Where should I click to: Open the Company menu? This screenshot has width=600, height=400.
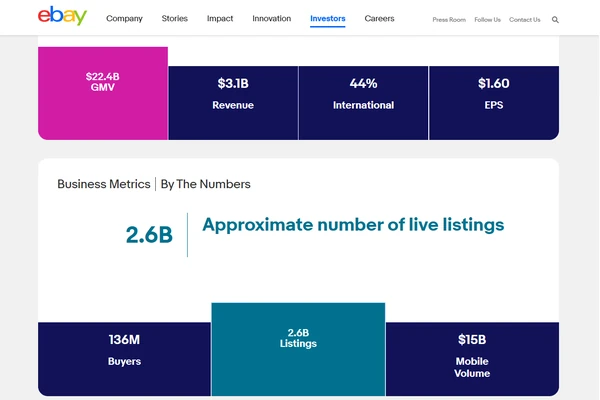point(124,18)
